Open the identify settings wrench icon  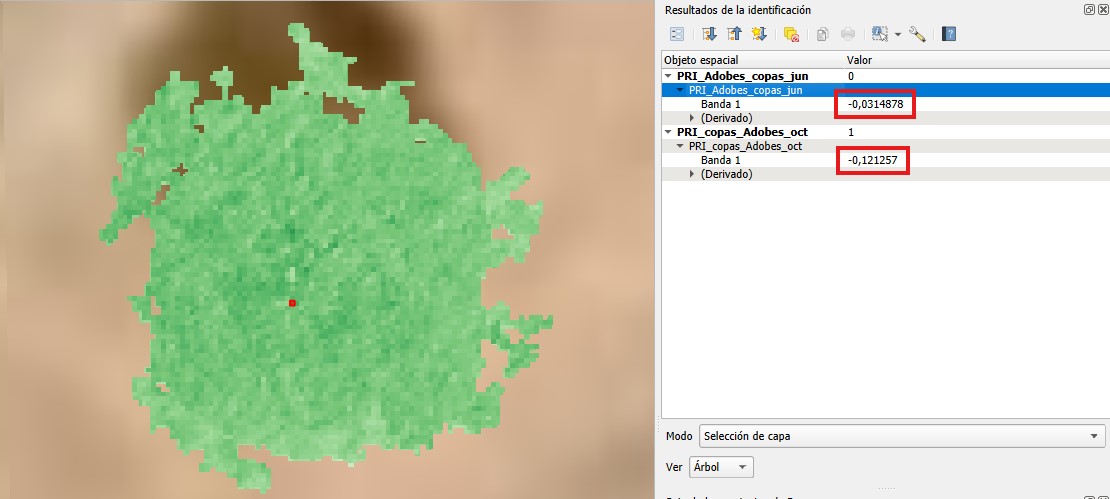(917, 34)
